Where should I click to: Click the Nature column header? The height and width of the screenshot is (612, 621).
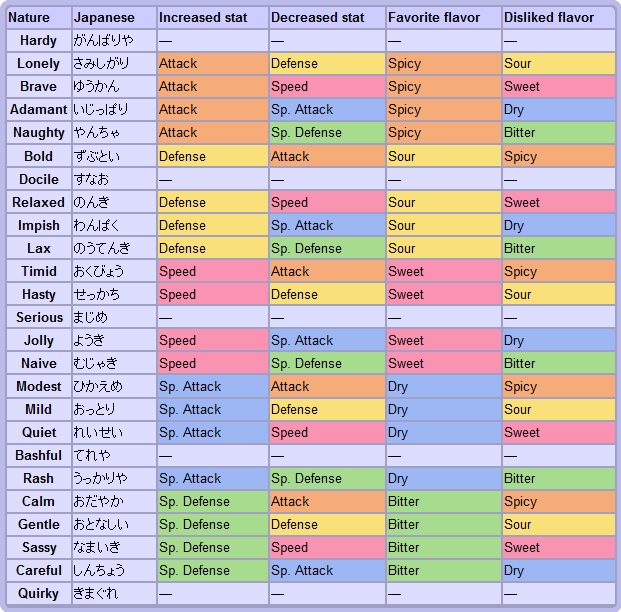pyautogui.click(x=38, y=18)
